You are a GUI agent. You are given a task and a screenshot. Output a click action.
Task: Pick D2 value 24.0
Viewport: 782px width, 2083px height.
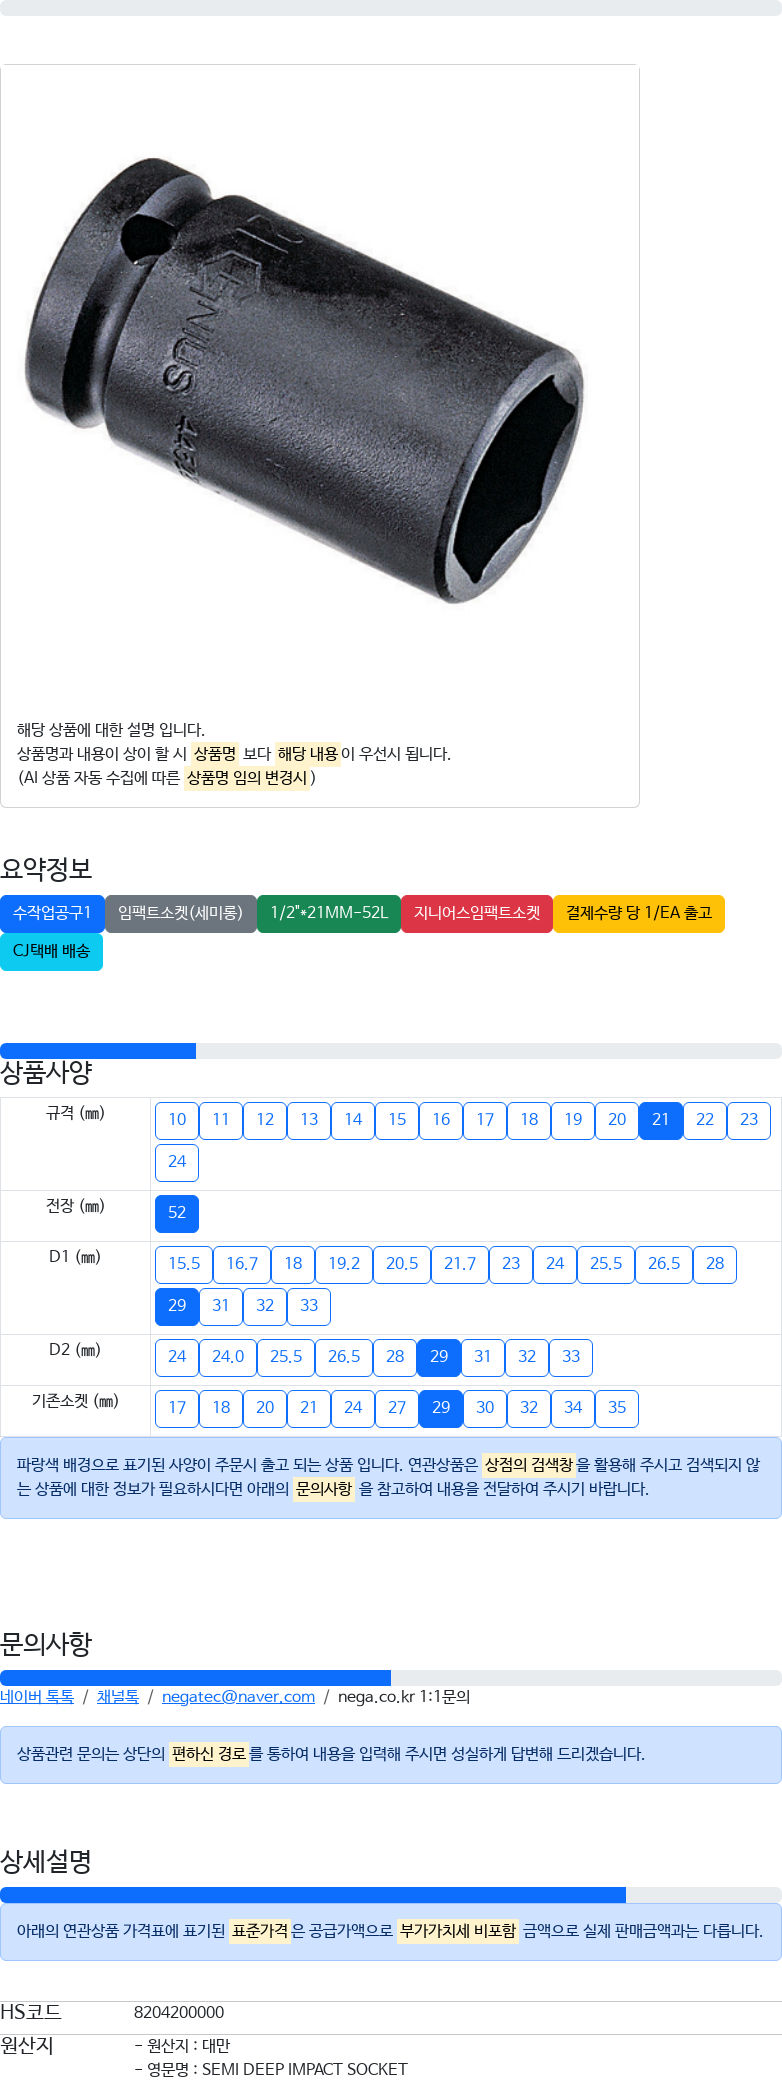coord(228,1357)
